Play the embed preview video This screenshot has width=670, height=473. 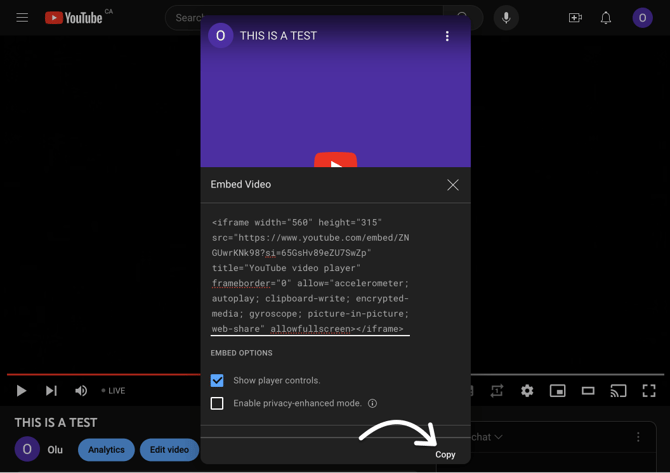pyautogui.click(x=335, y=160)
